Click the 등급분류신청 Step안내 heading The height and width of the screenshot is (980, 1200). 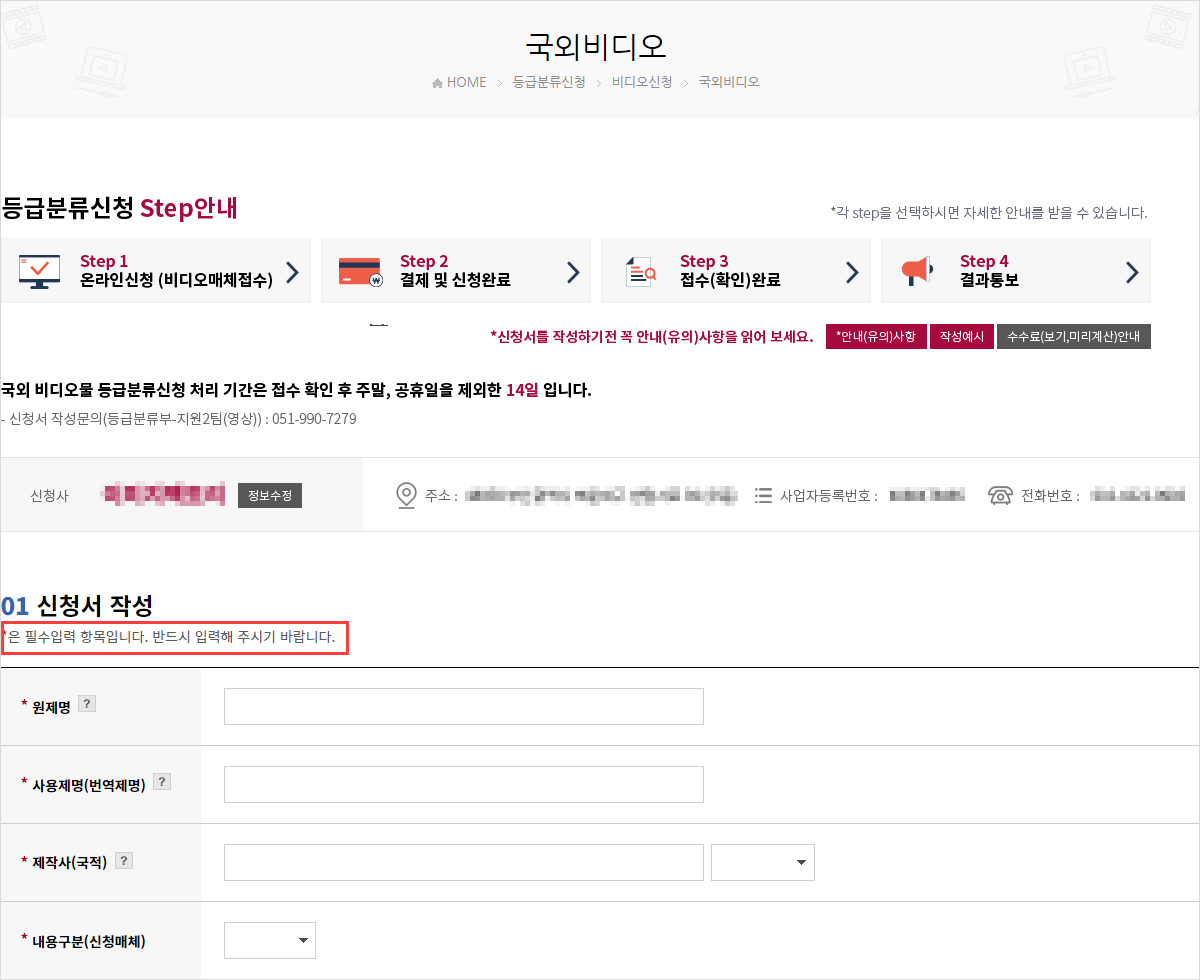click(119, 208)
